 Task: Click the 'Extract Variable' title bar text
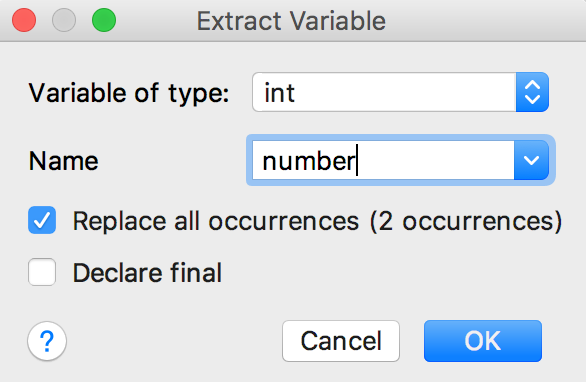point(291,21)
